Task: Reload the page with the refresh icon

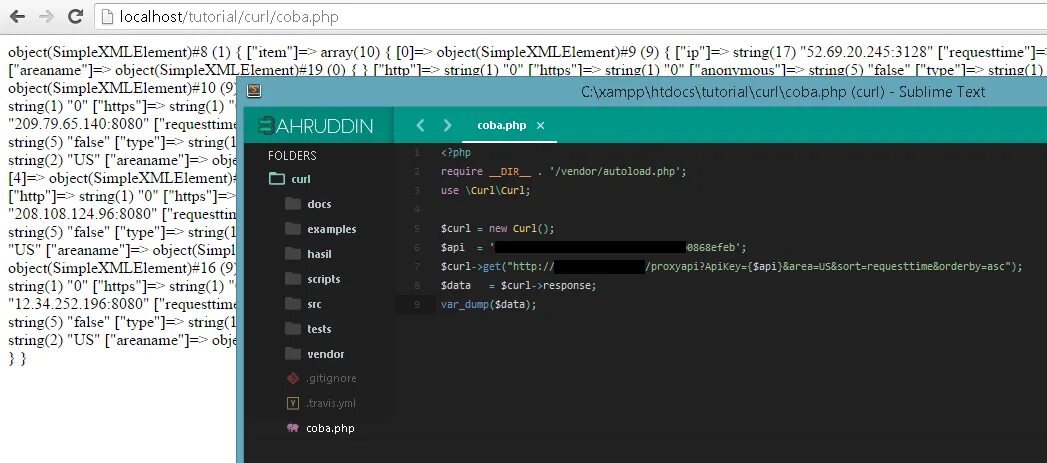Action: pos(75,16)
